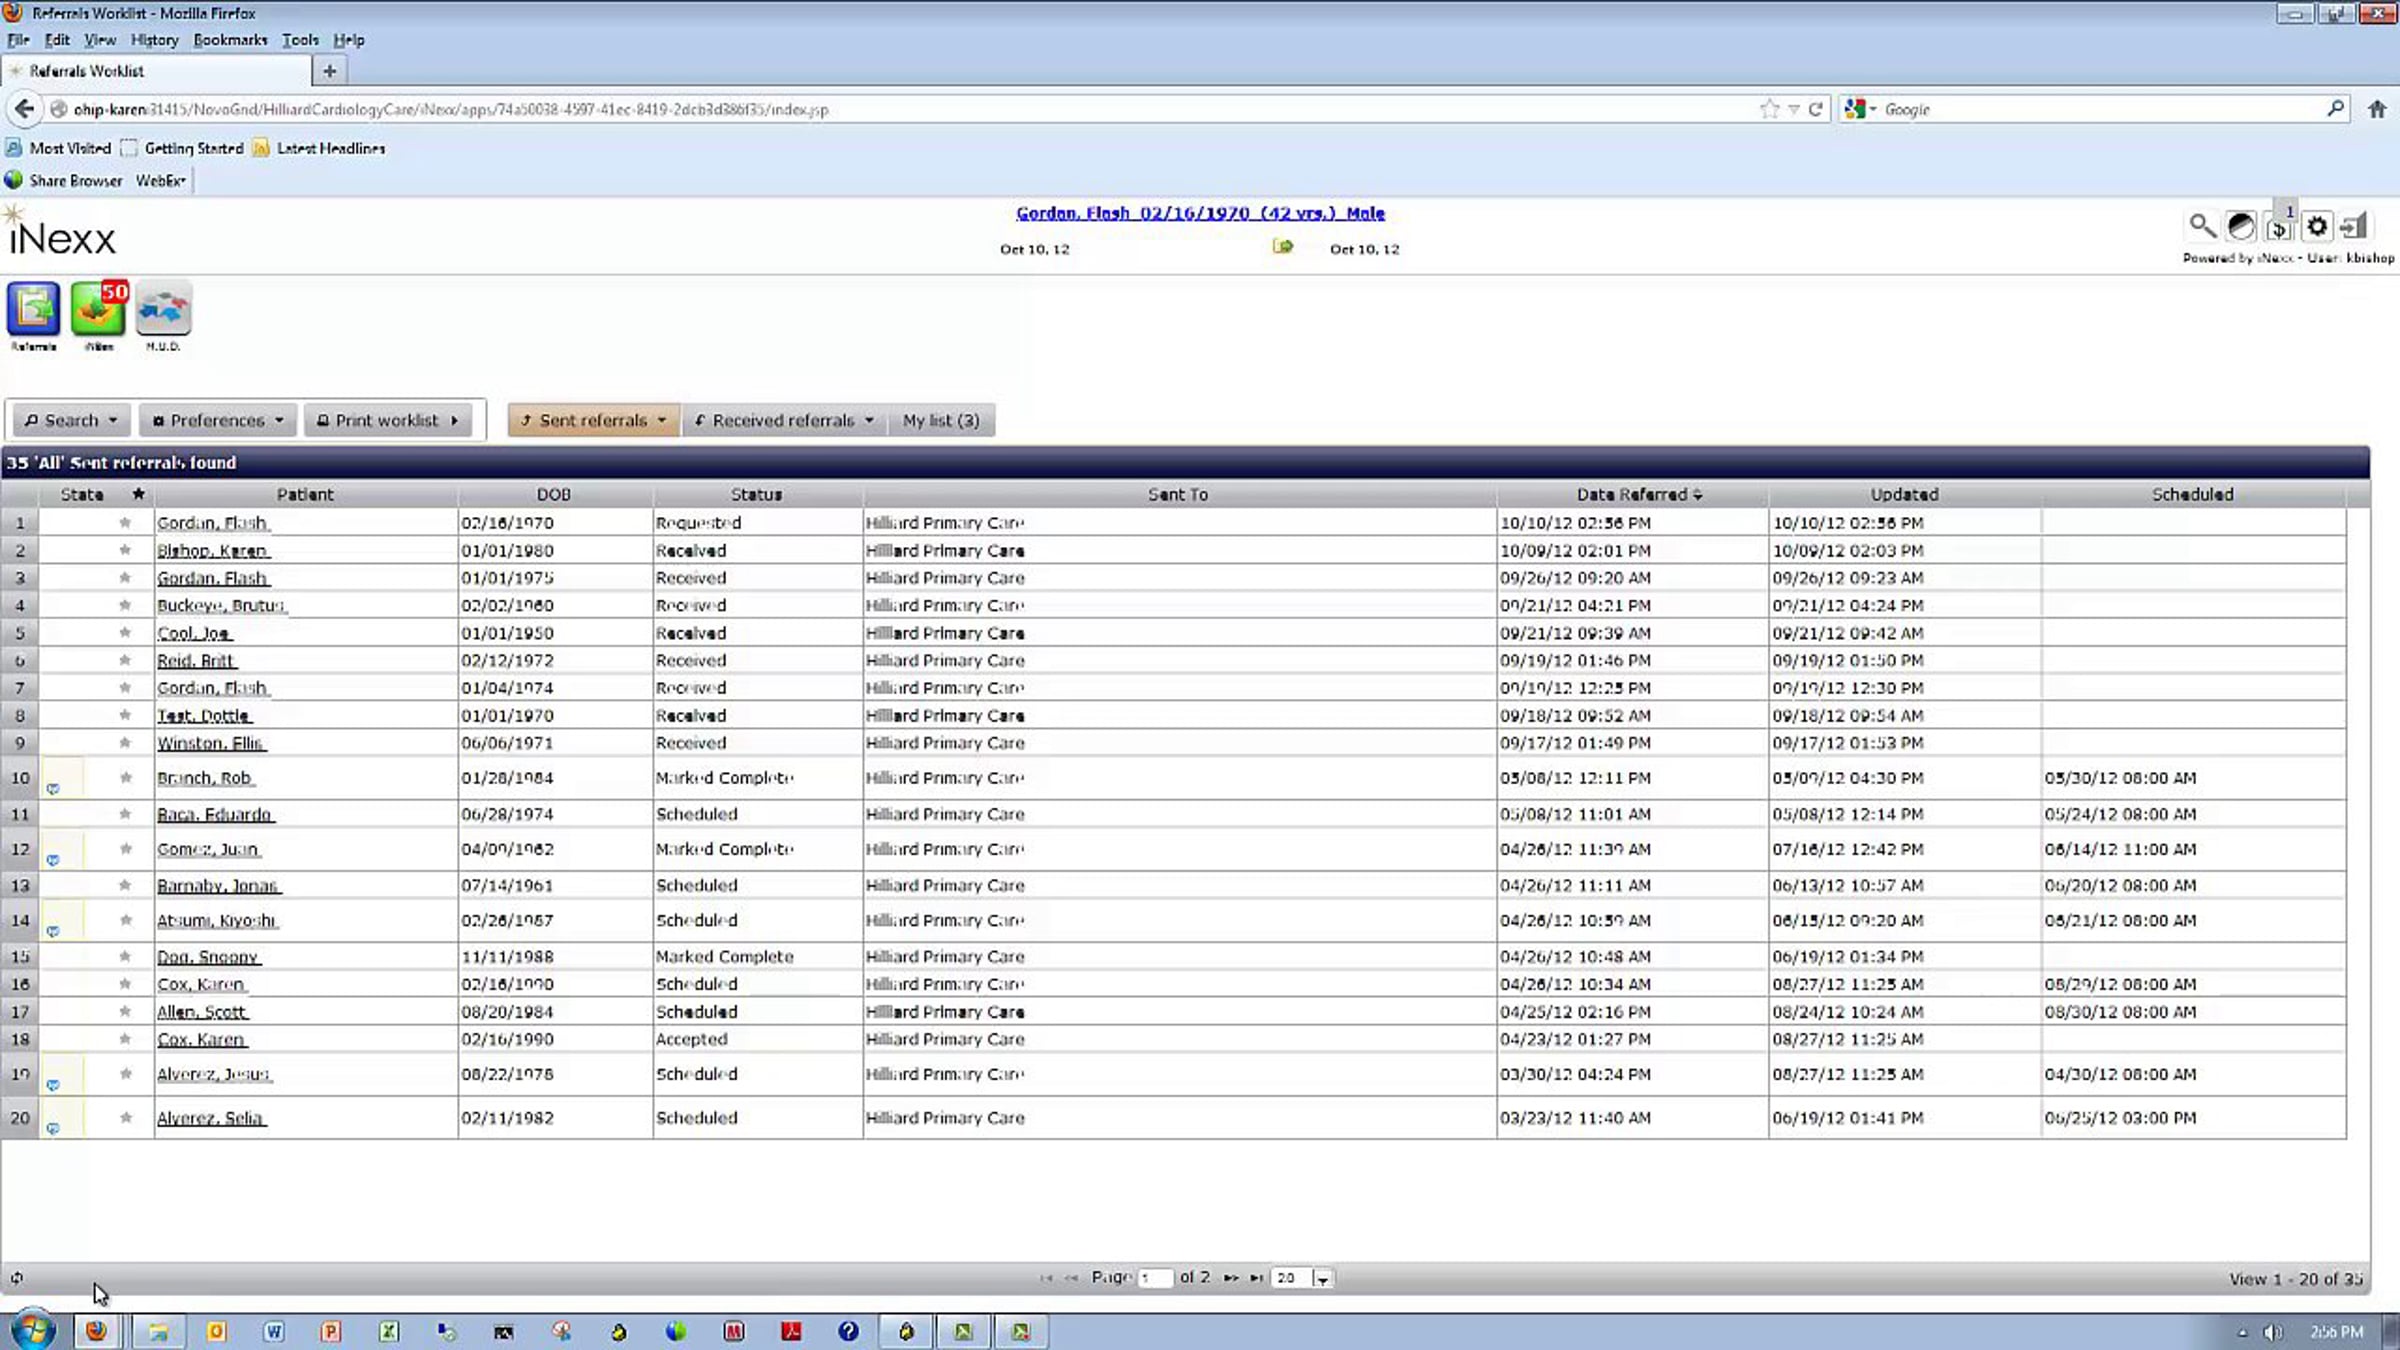2400x1350 pixels.
Task: Open the Most Visited bookmarks button
Action: coord(58,148)
